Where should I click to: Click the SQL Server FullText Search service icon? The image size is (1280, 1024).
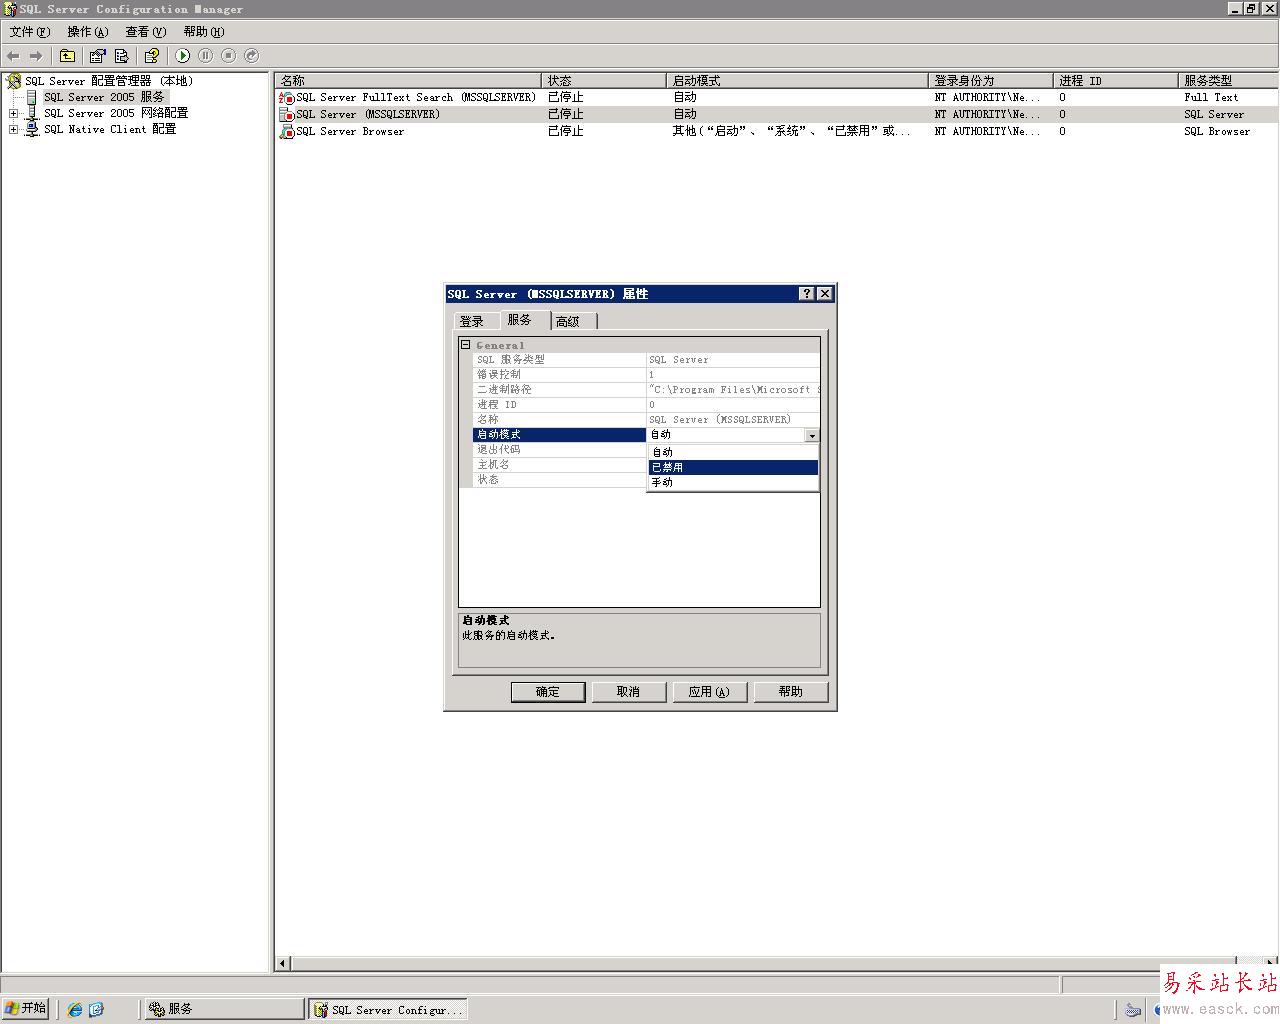pos(287,98)
